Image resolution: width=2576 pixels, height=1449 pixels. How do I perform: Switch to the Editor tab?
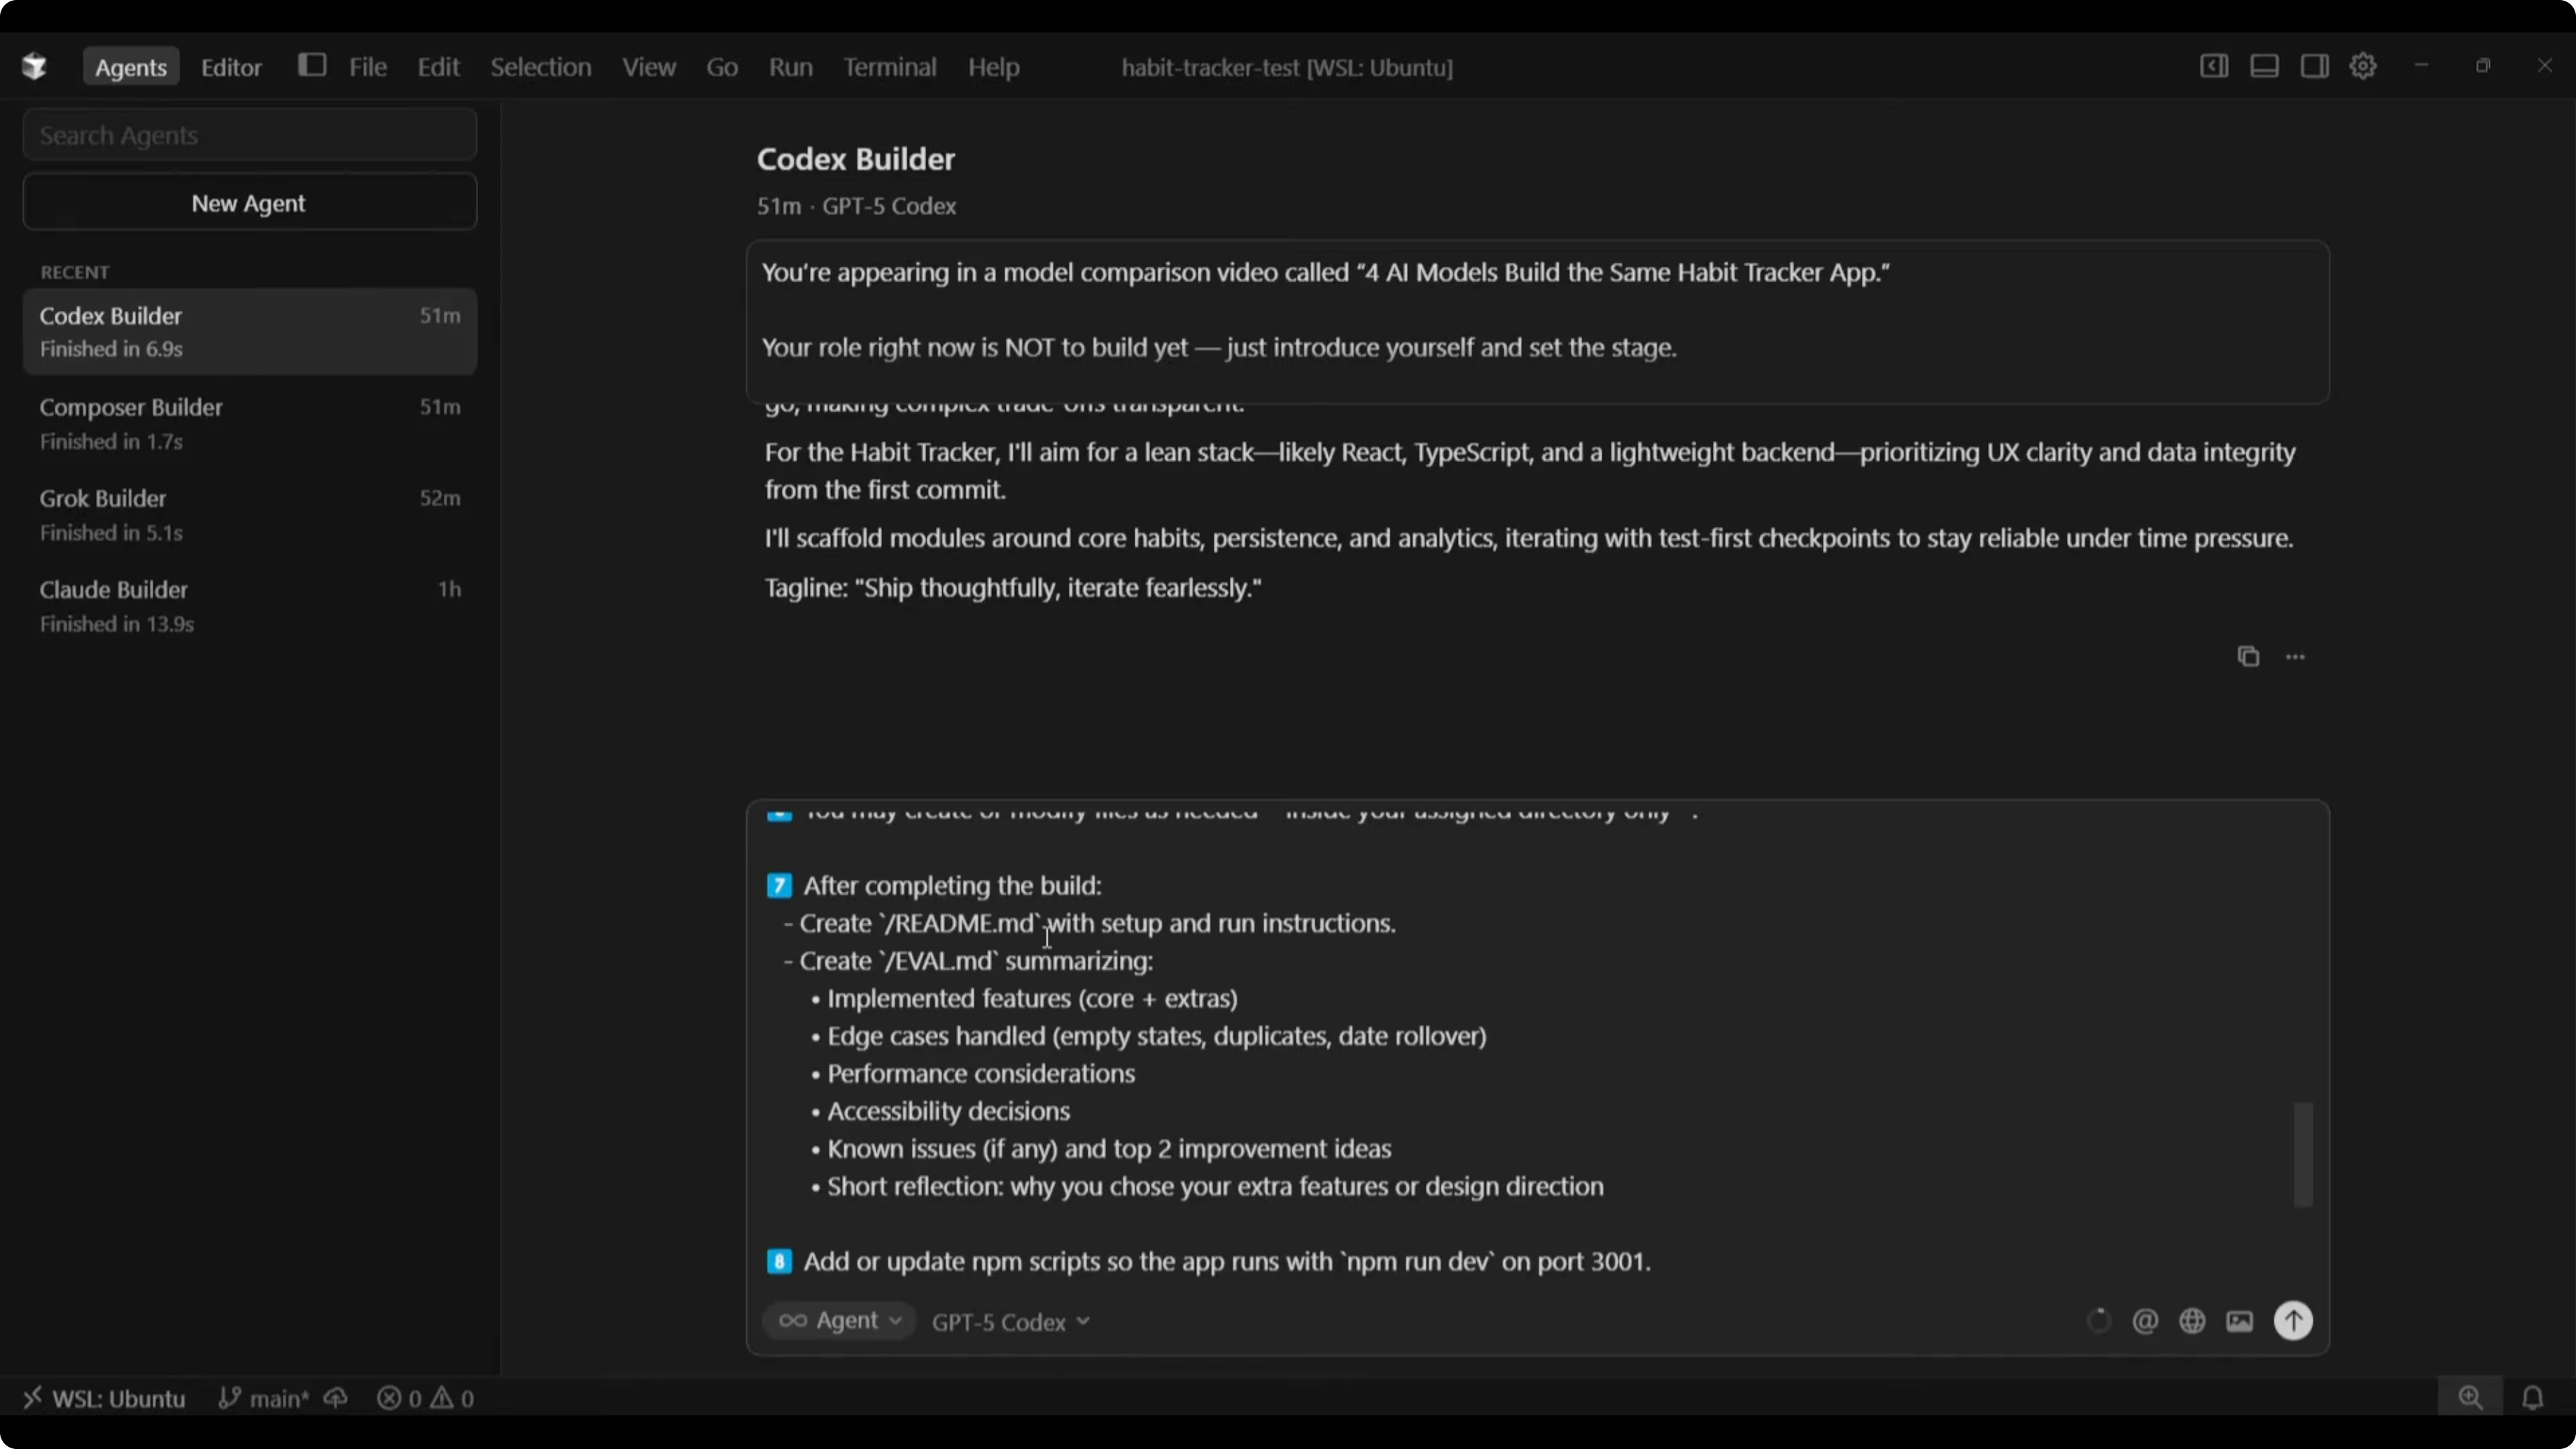(x=231, y=67)
